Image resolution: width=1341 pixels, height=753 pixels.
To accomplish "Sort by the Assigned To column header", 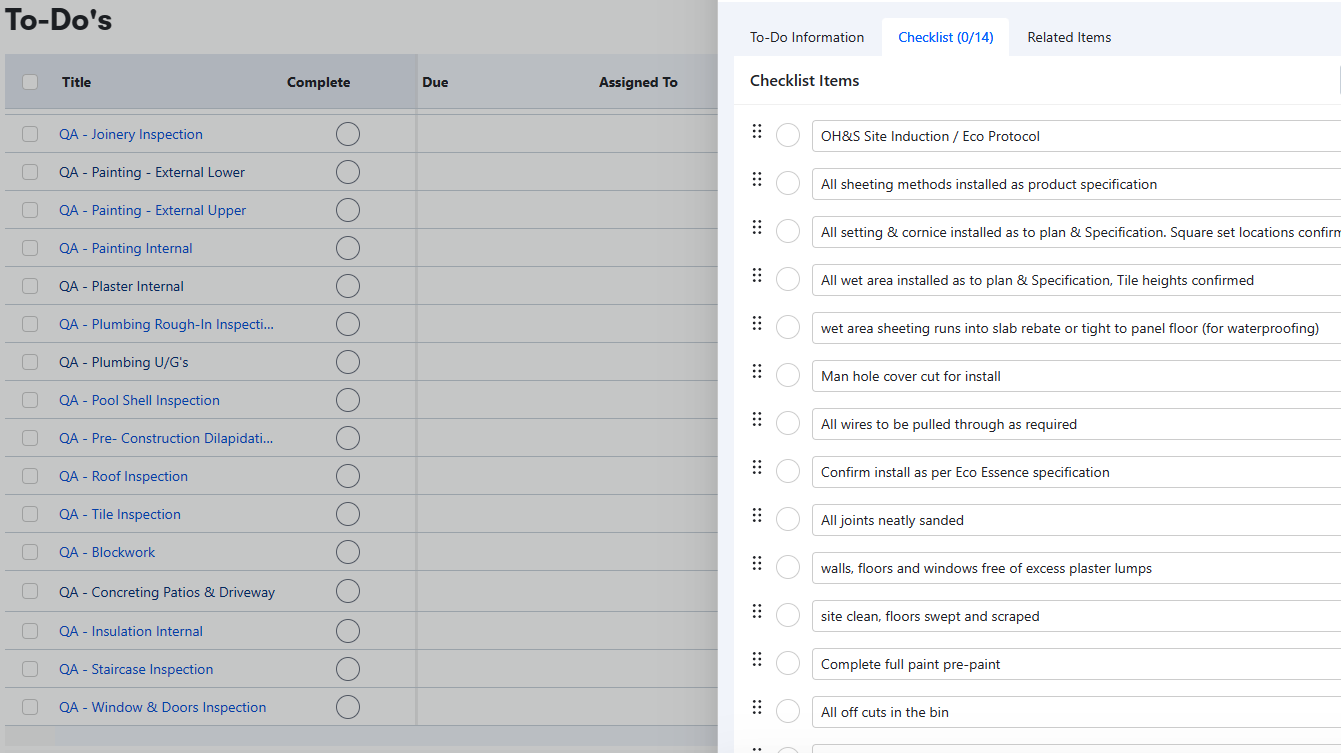I will click(638, 82).
